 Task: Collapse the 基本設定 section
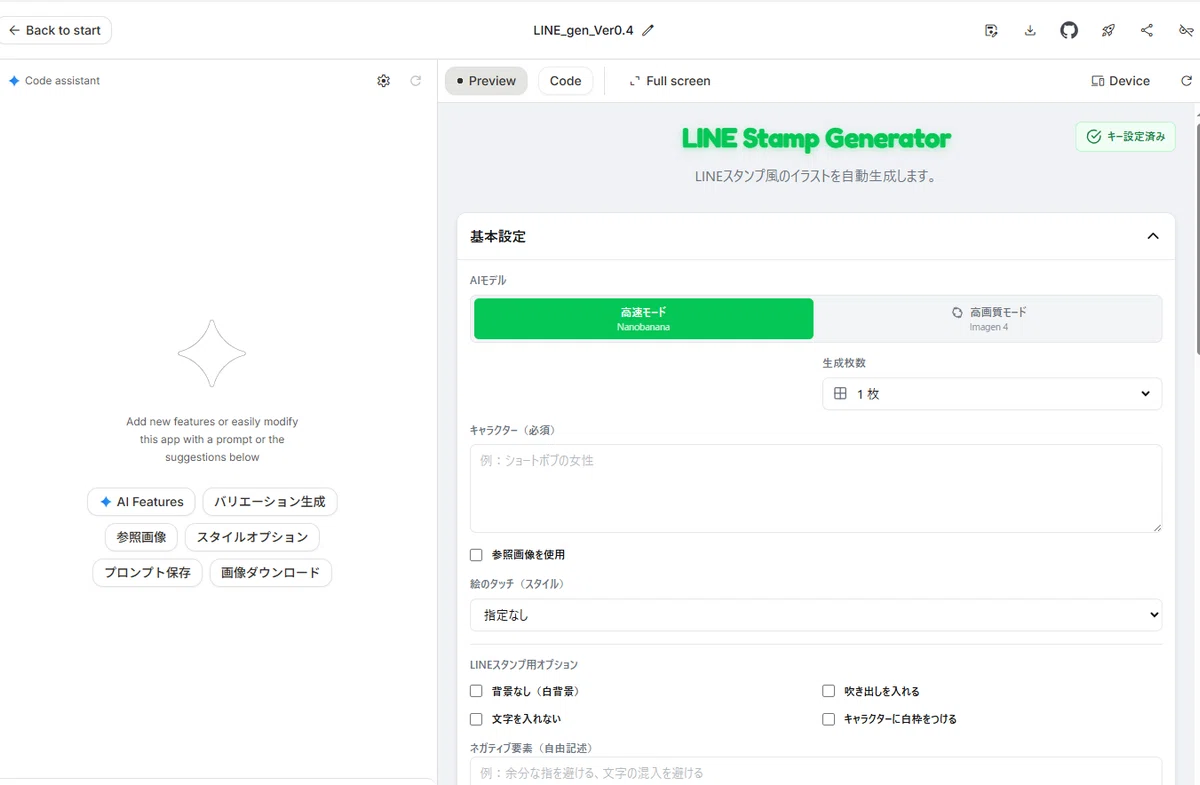coord(1152,237)
